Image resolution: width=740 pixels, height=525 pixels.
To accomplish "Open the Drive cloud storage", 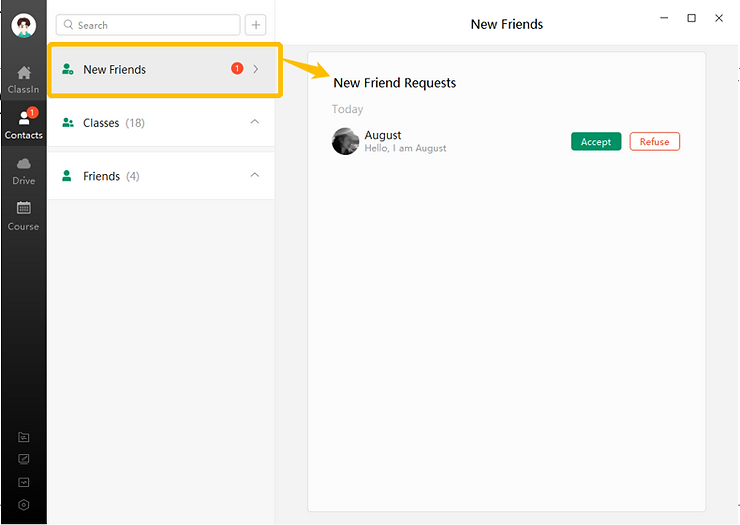I will pyautogui.click(x=23, y=170).
